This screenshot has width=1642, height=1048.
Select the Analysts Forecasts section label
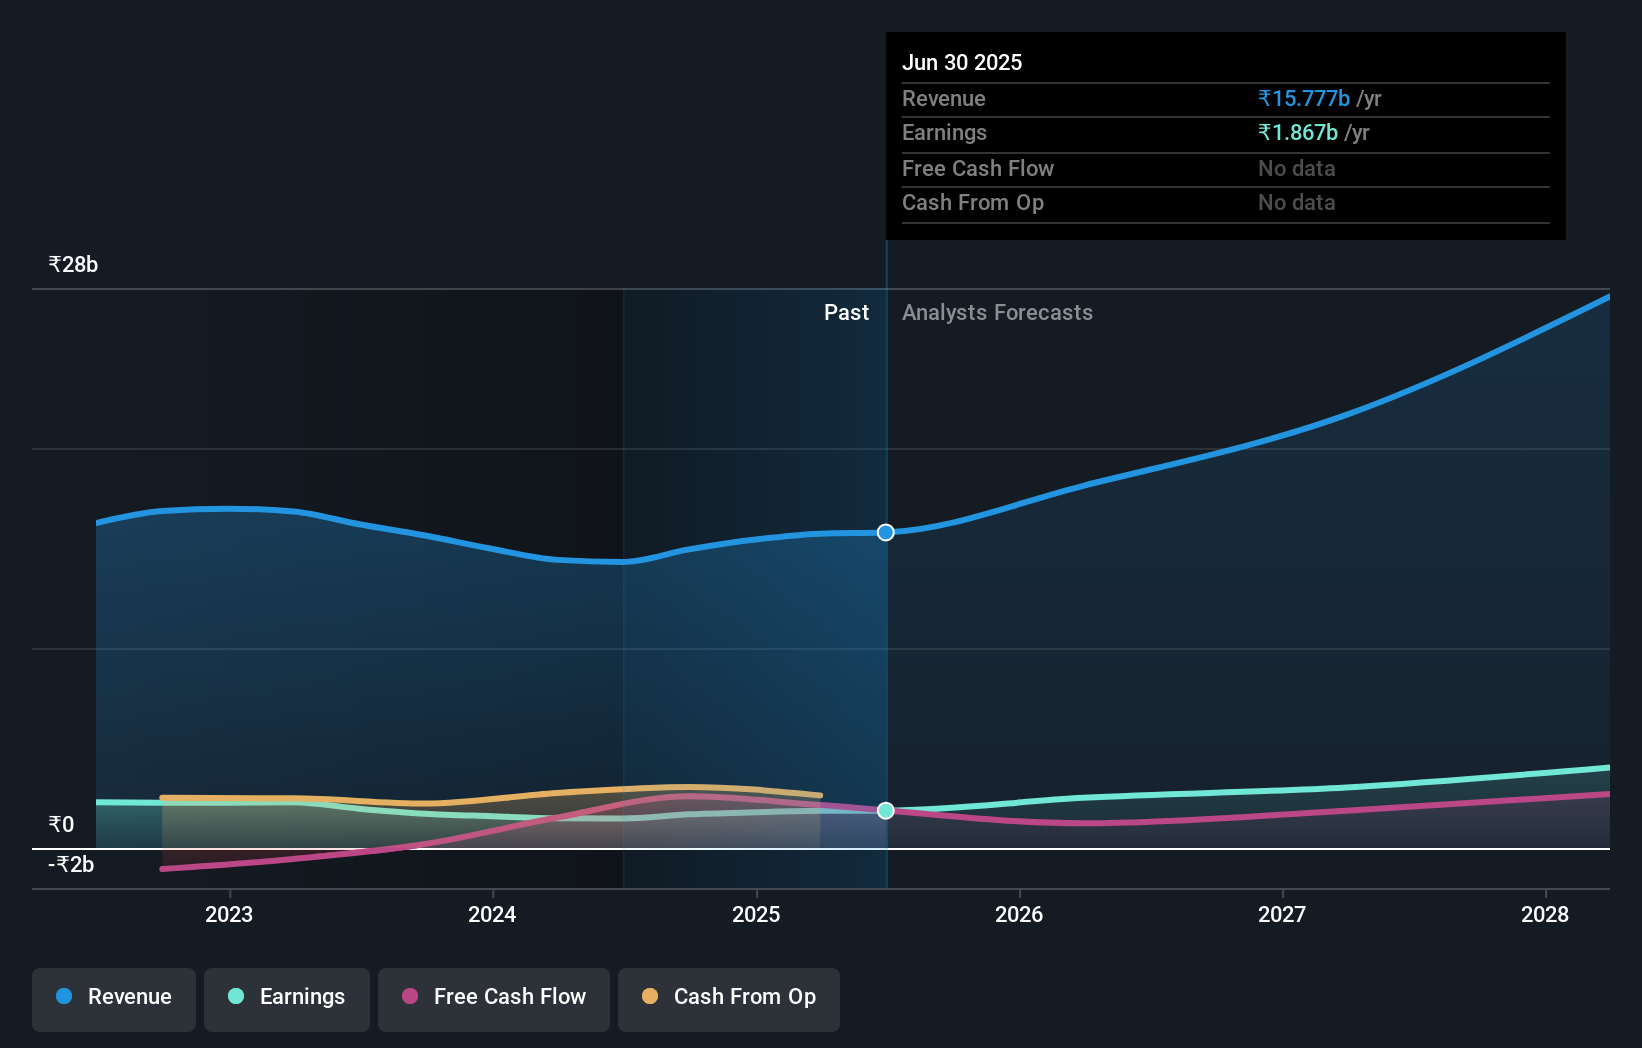(x=997, y=312)
